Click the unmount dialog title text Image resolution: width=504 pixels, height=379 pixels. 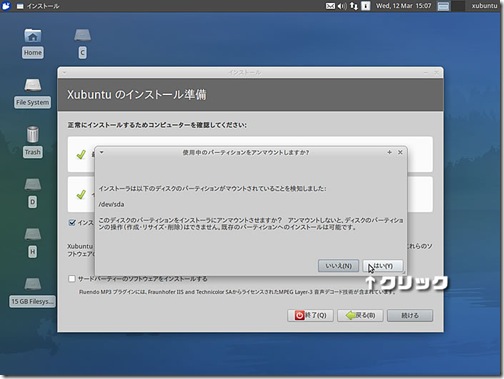(x=246, y=152)
